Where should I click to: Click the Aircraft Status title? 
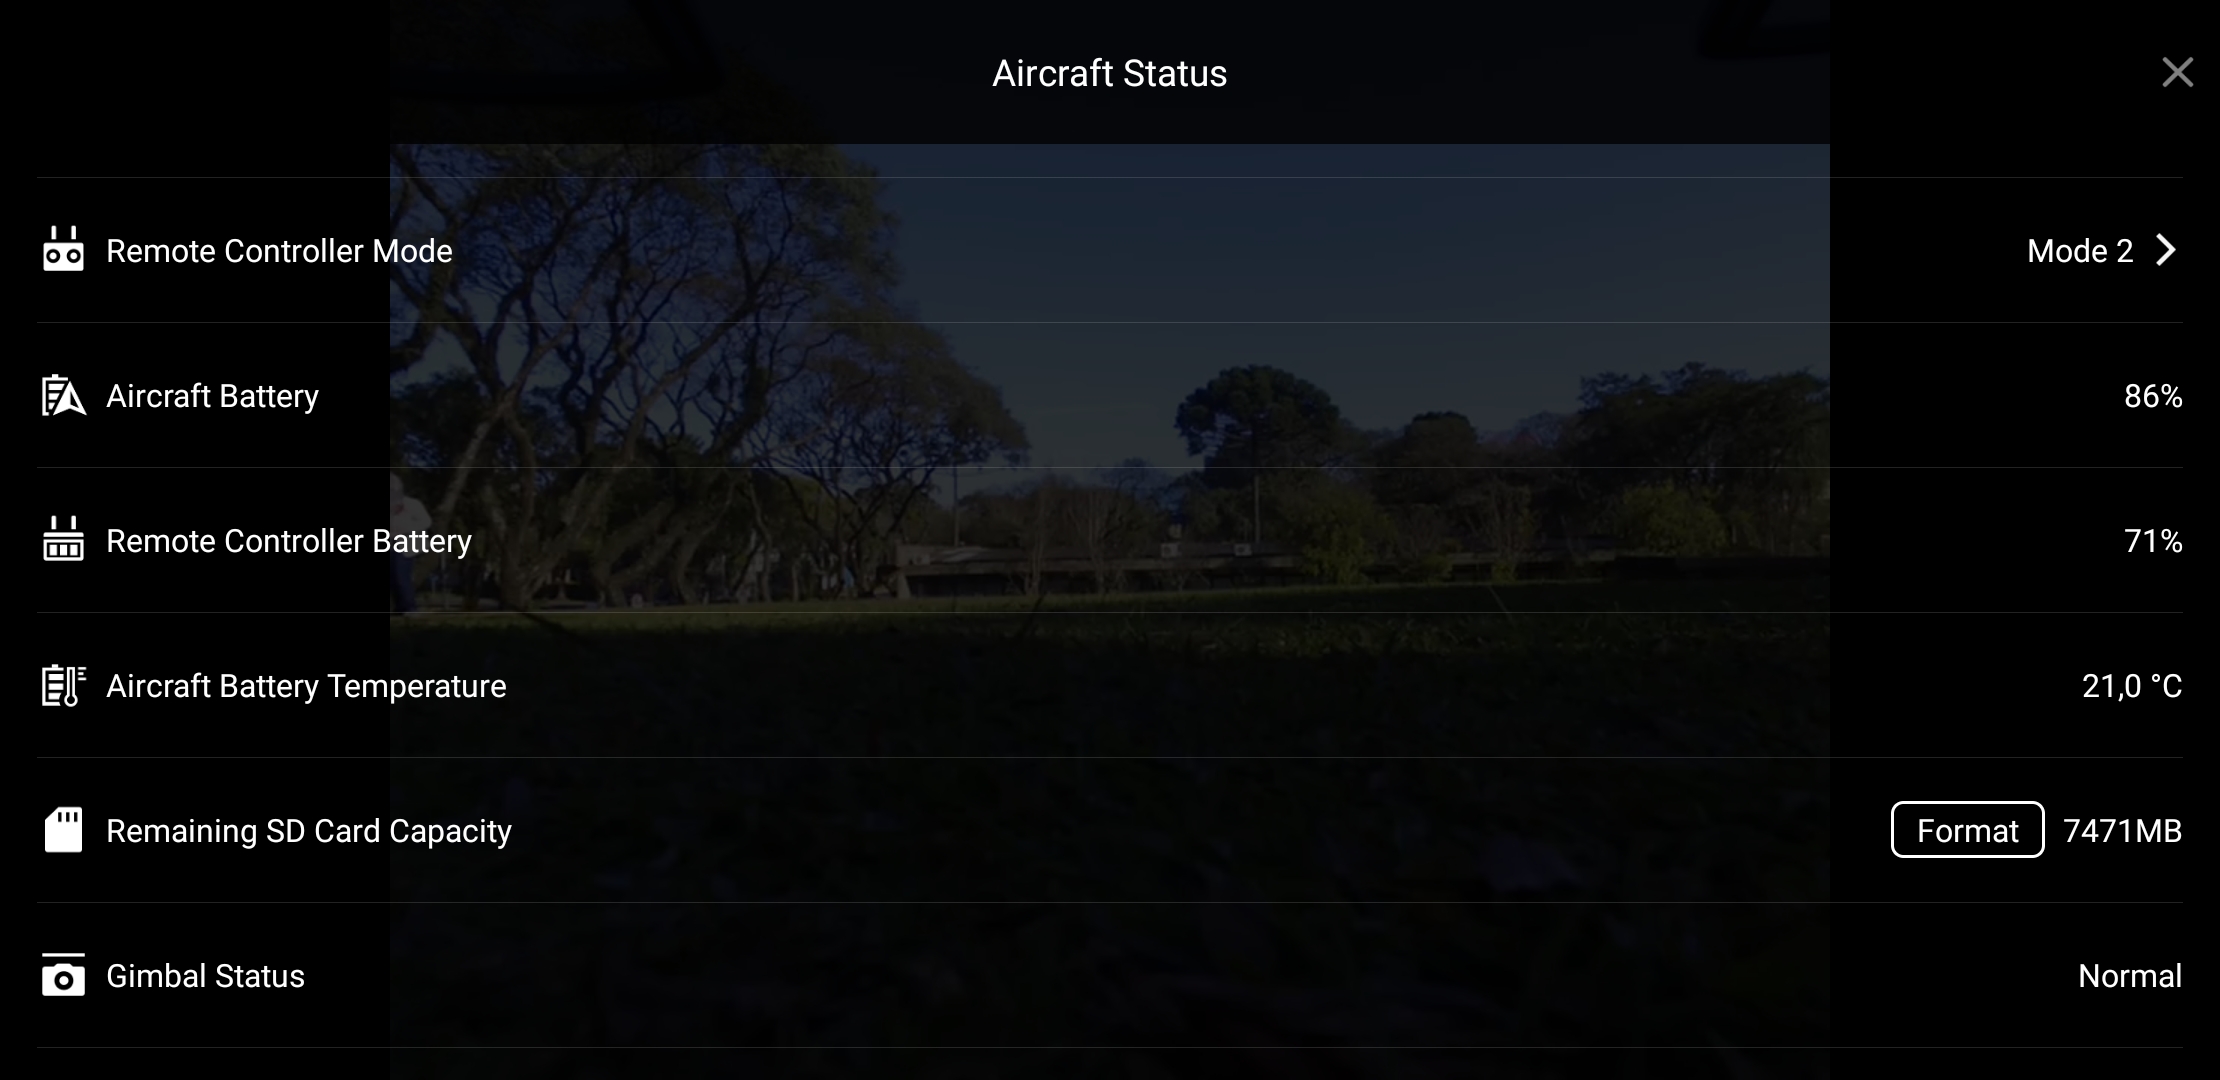tap(1110, 73)
